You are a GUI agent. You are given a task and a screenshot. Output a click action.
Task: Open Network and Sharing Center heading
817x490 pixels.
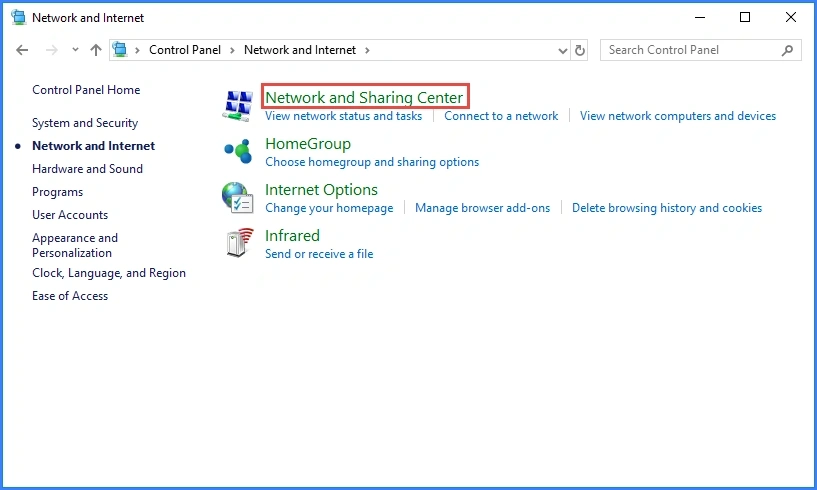364,97
